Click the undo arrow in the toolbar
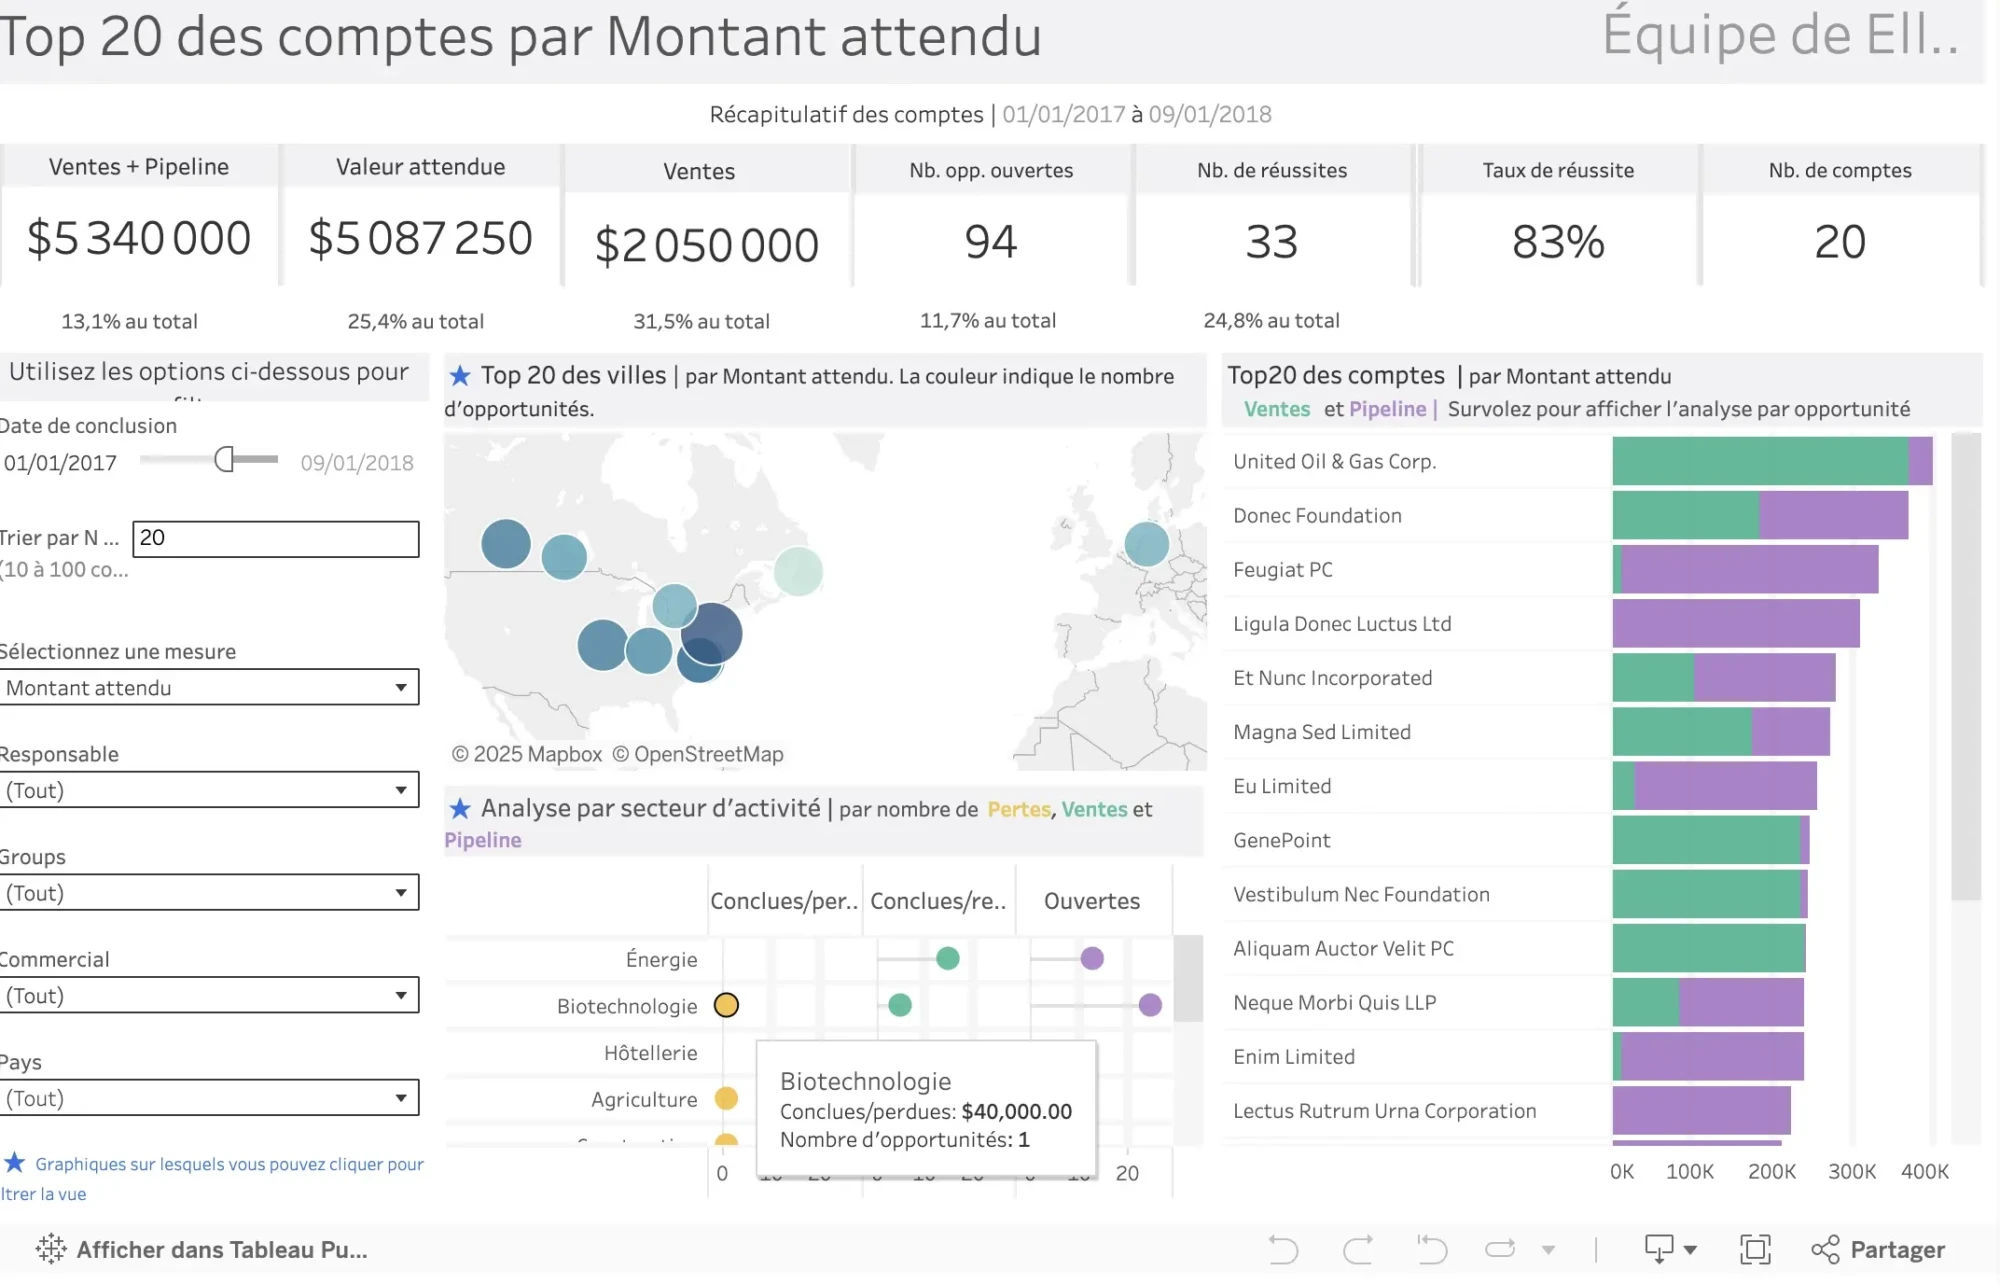The height and width of the screenshot is (1284, 2000). [x=1283, y=1249]
